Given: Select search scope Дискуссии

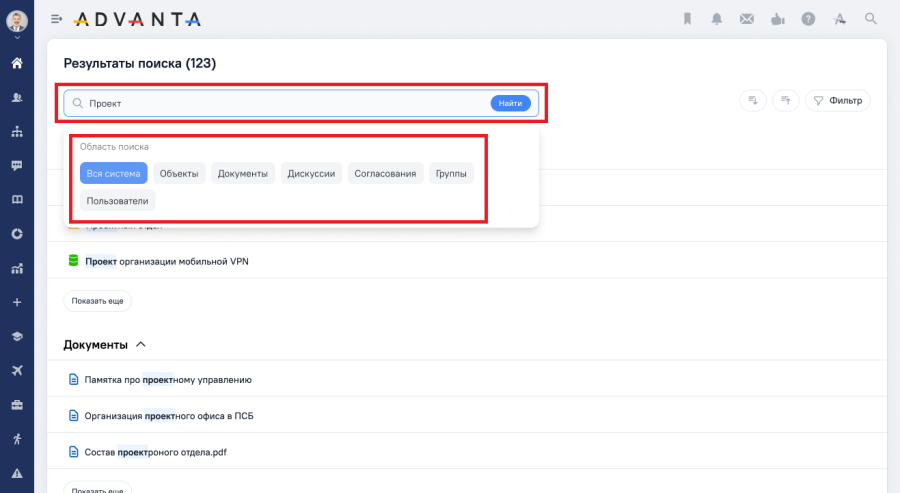Looking at the screenshot, I should (311, 173).
